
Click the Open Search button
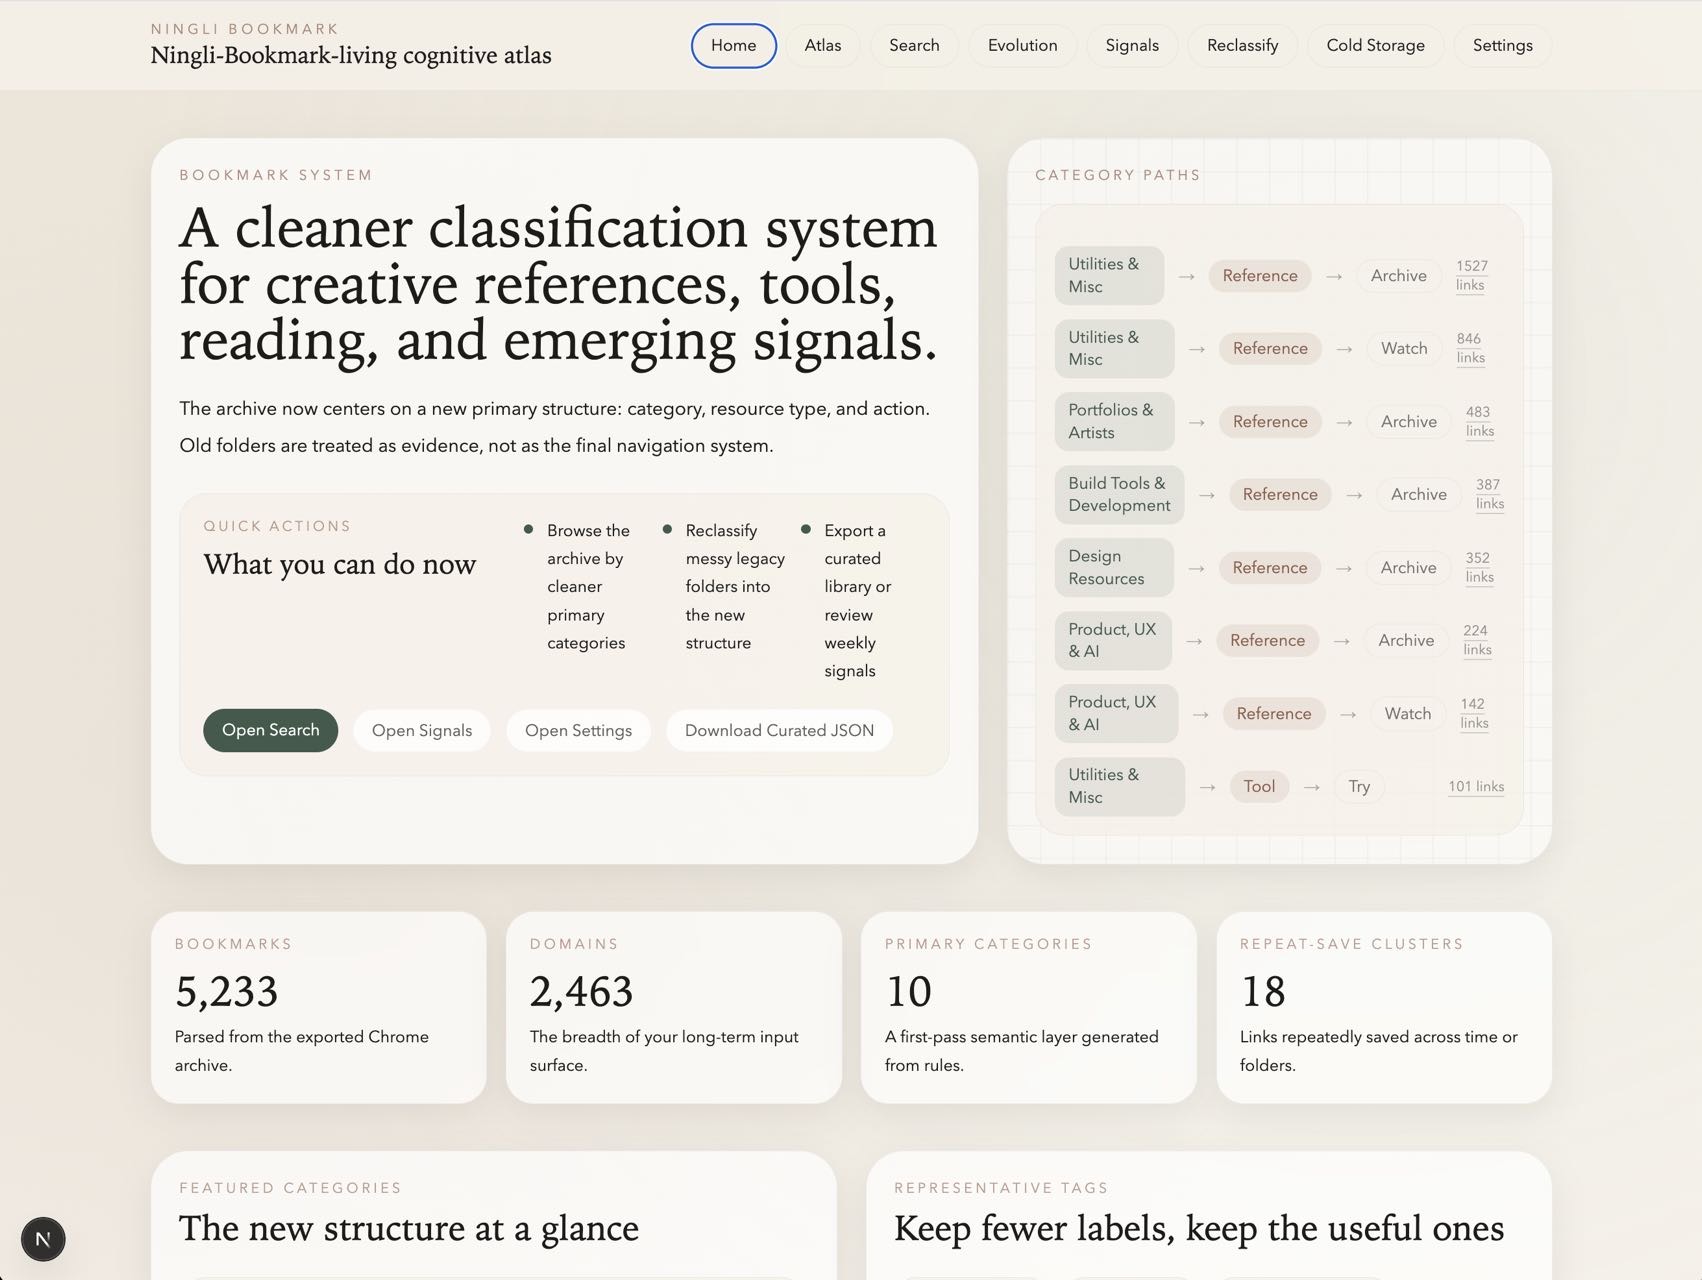click(271, 730)
